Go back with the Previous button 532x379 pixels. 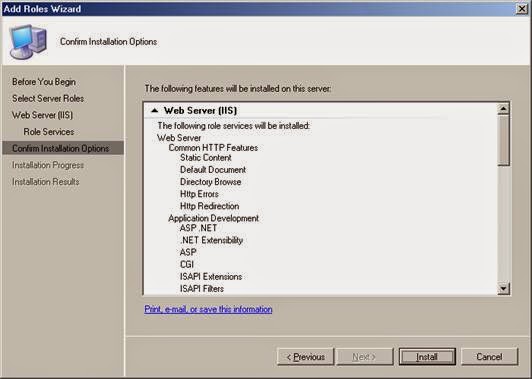click(305, 357)
